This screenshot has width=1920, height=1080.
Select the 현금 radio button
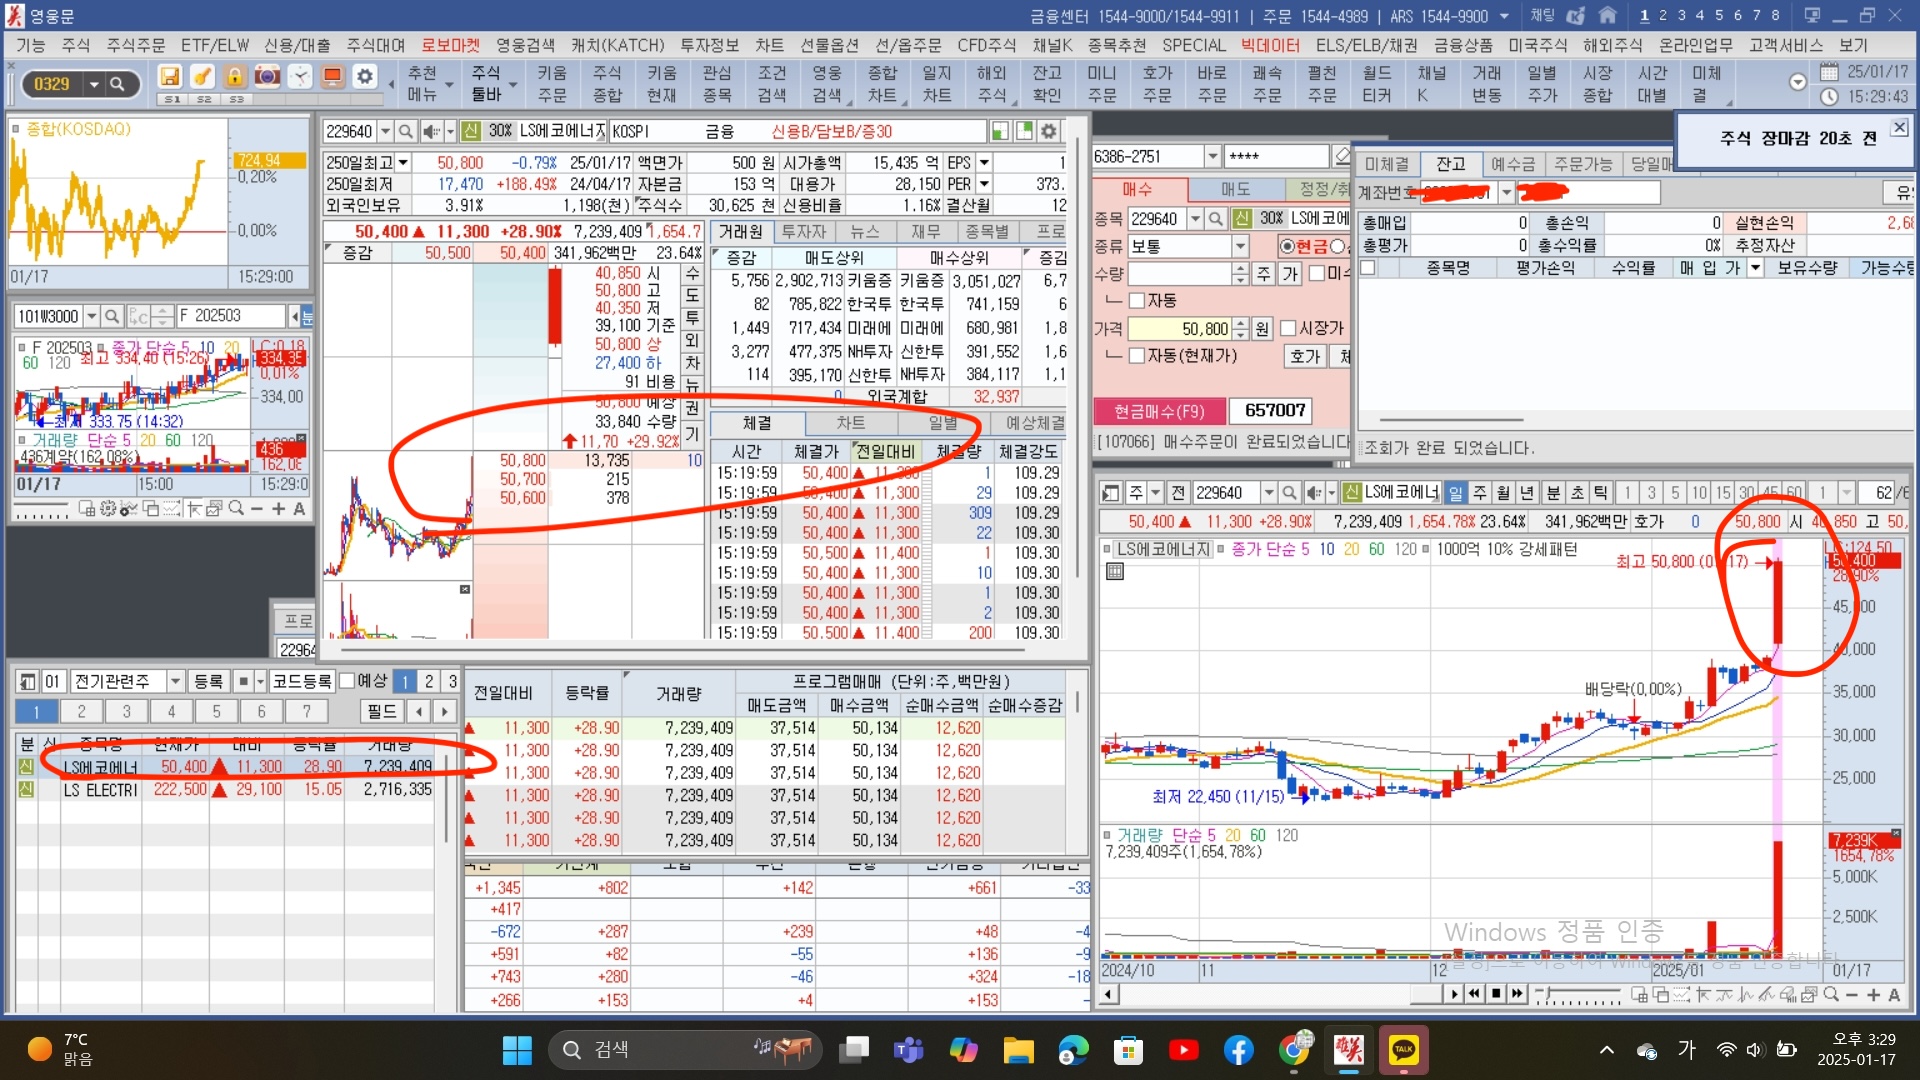[1288, 246]
